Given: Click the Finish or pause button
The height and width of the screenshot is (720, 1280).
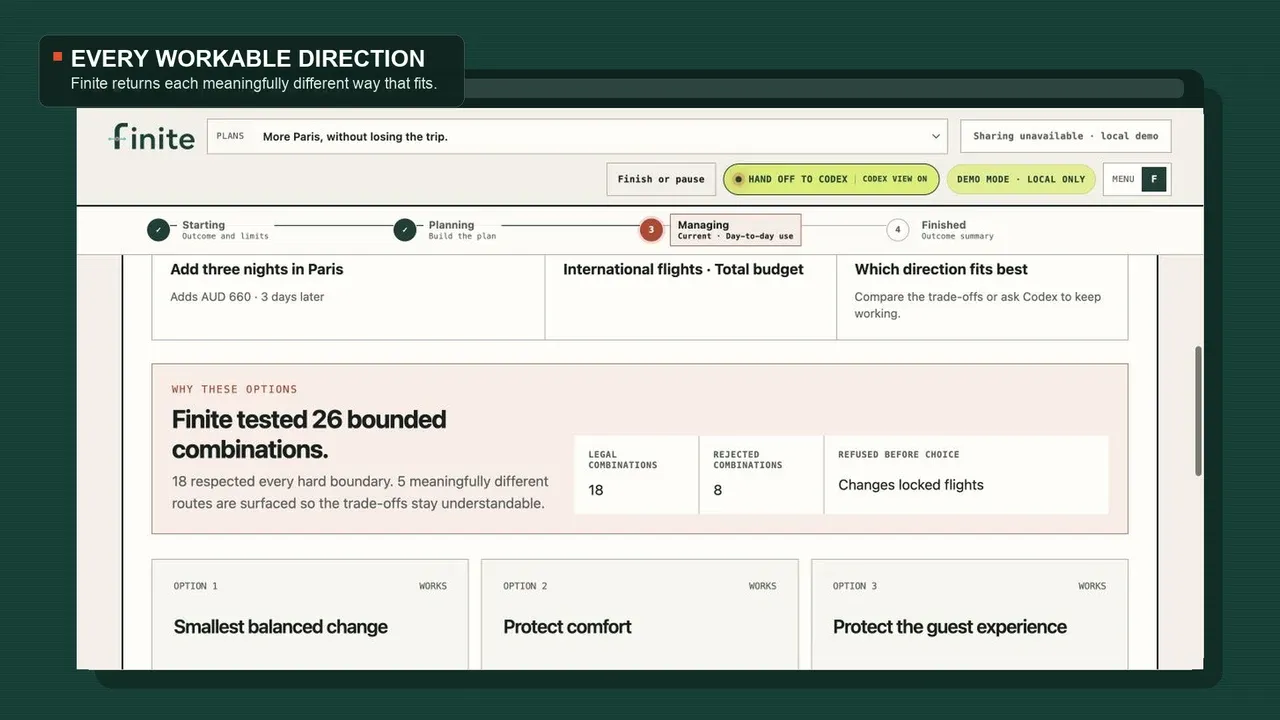Looking at the screenshot, I should click(x=661, y=179).
